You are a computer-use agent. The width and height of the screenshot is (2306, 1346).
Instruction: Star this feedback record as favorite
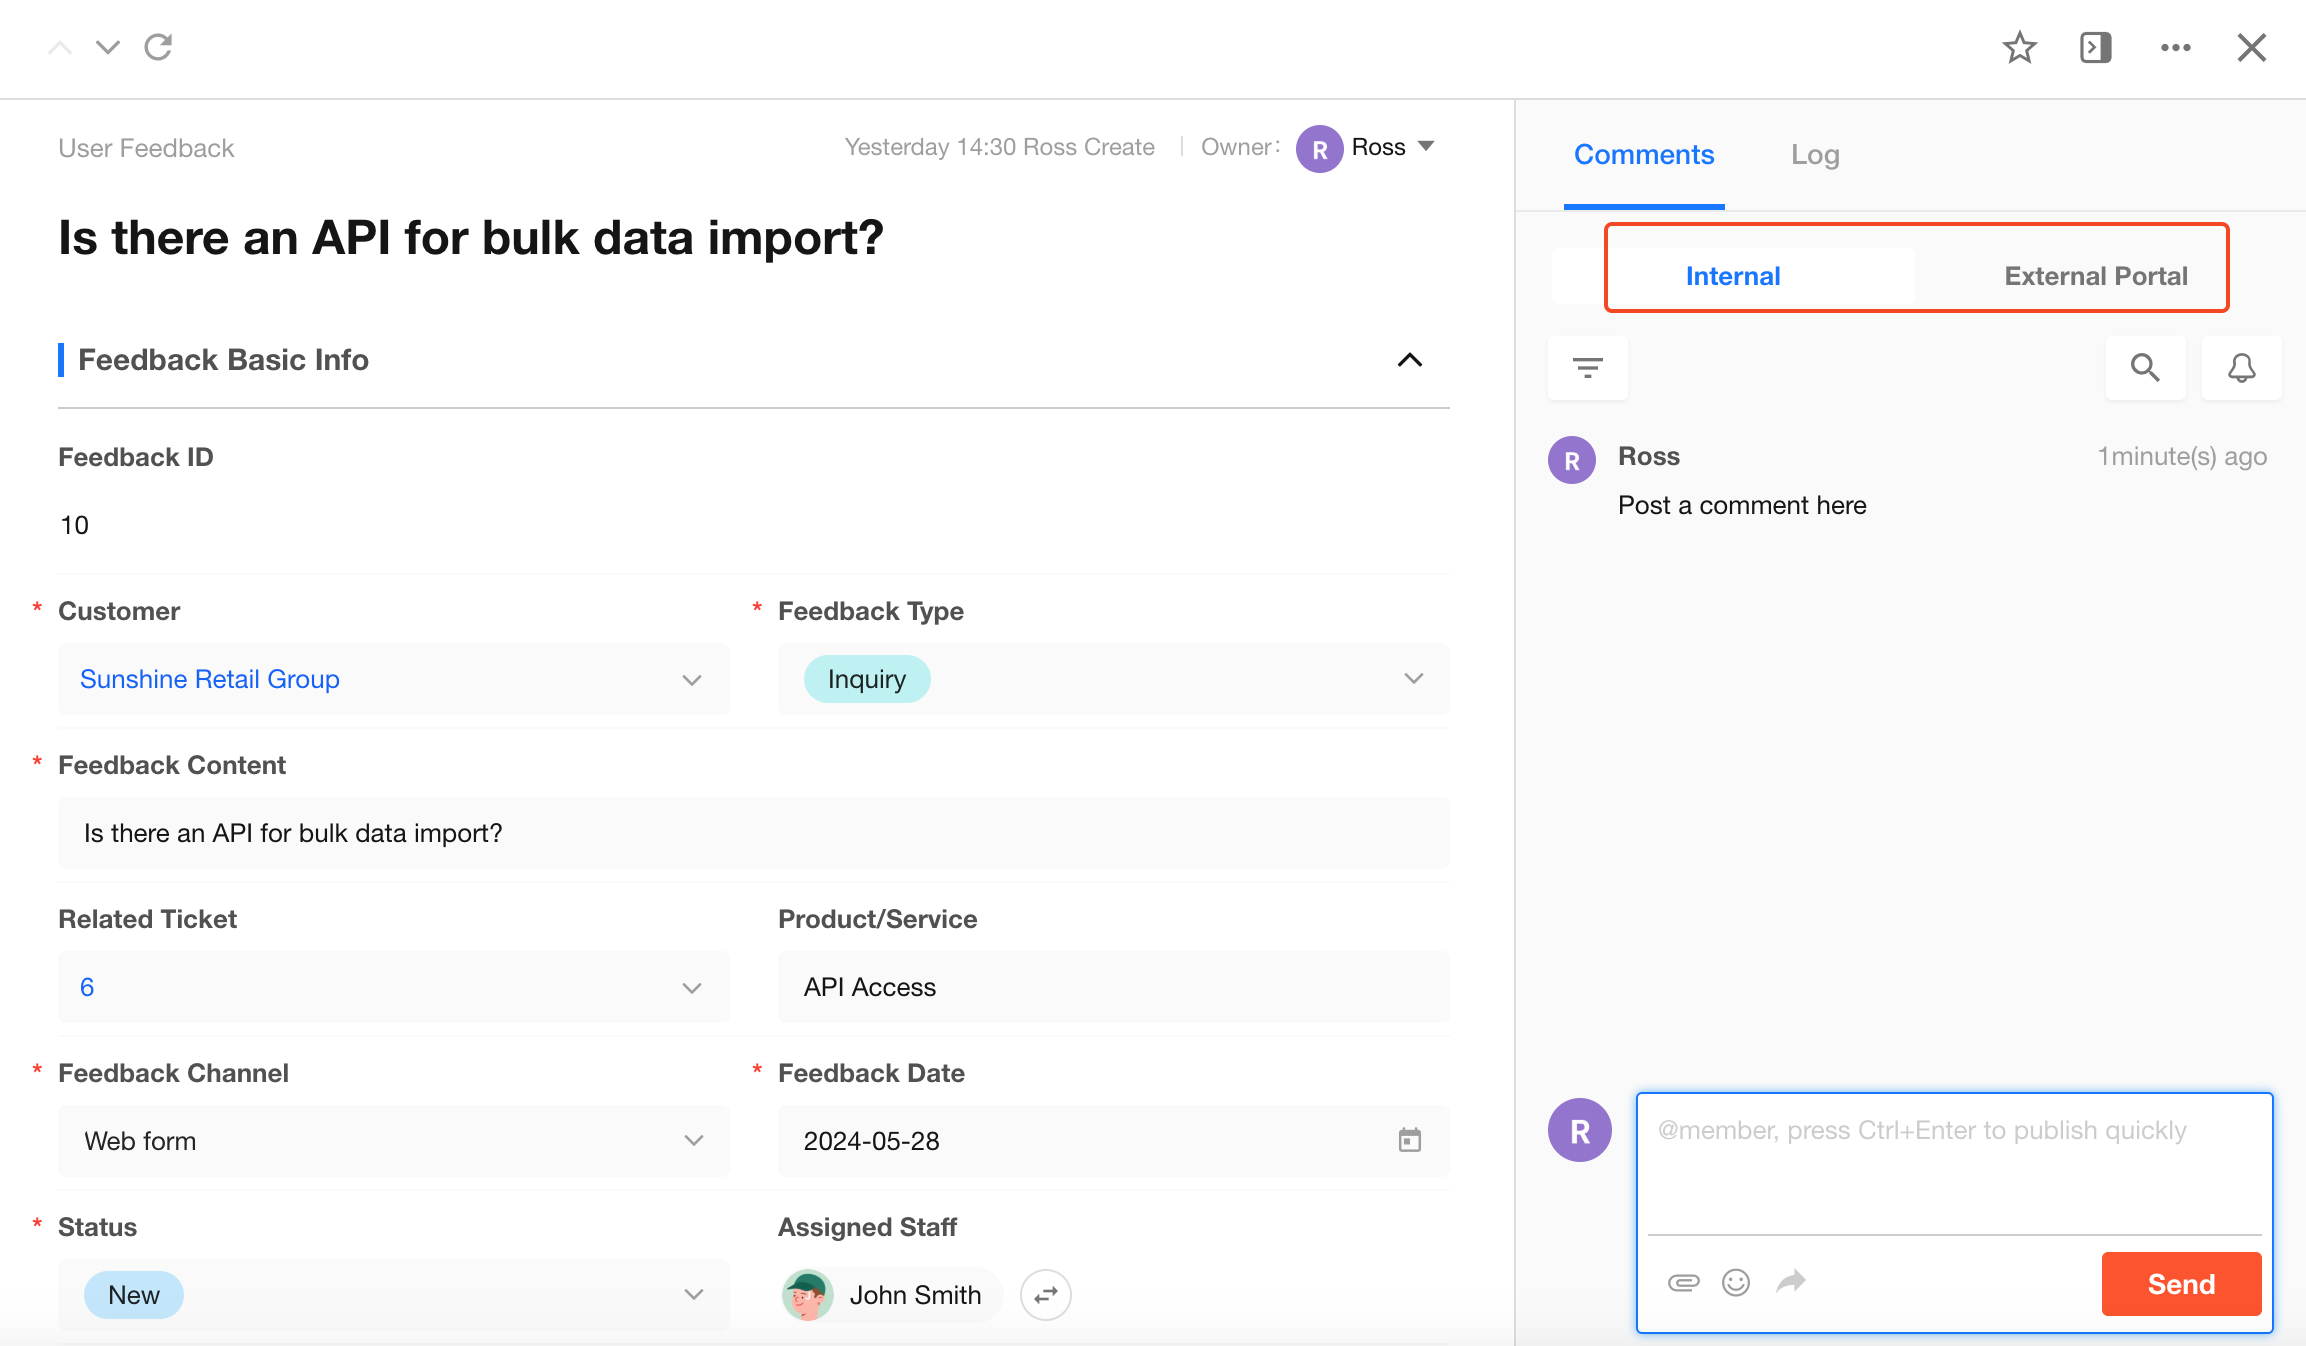coord(2019,47)
